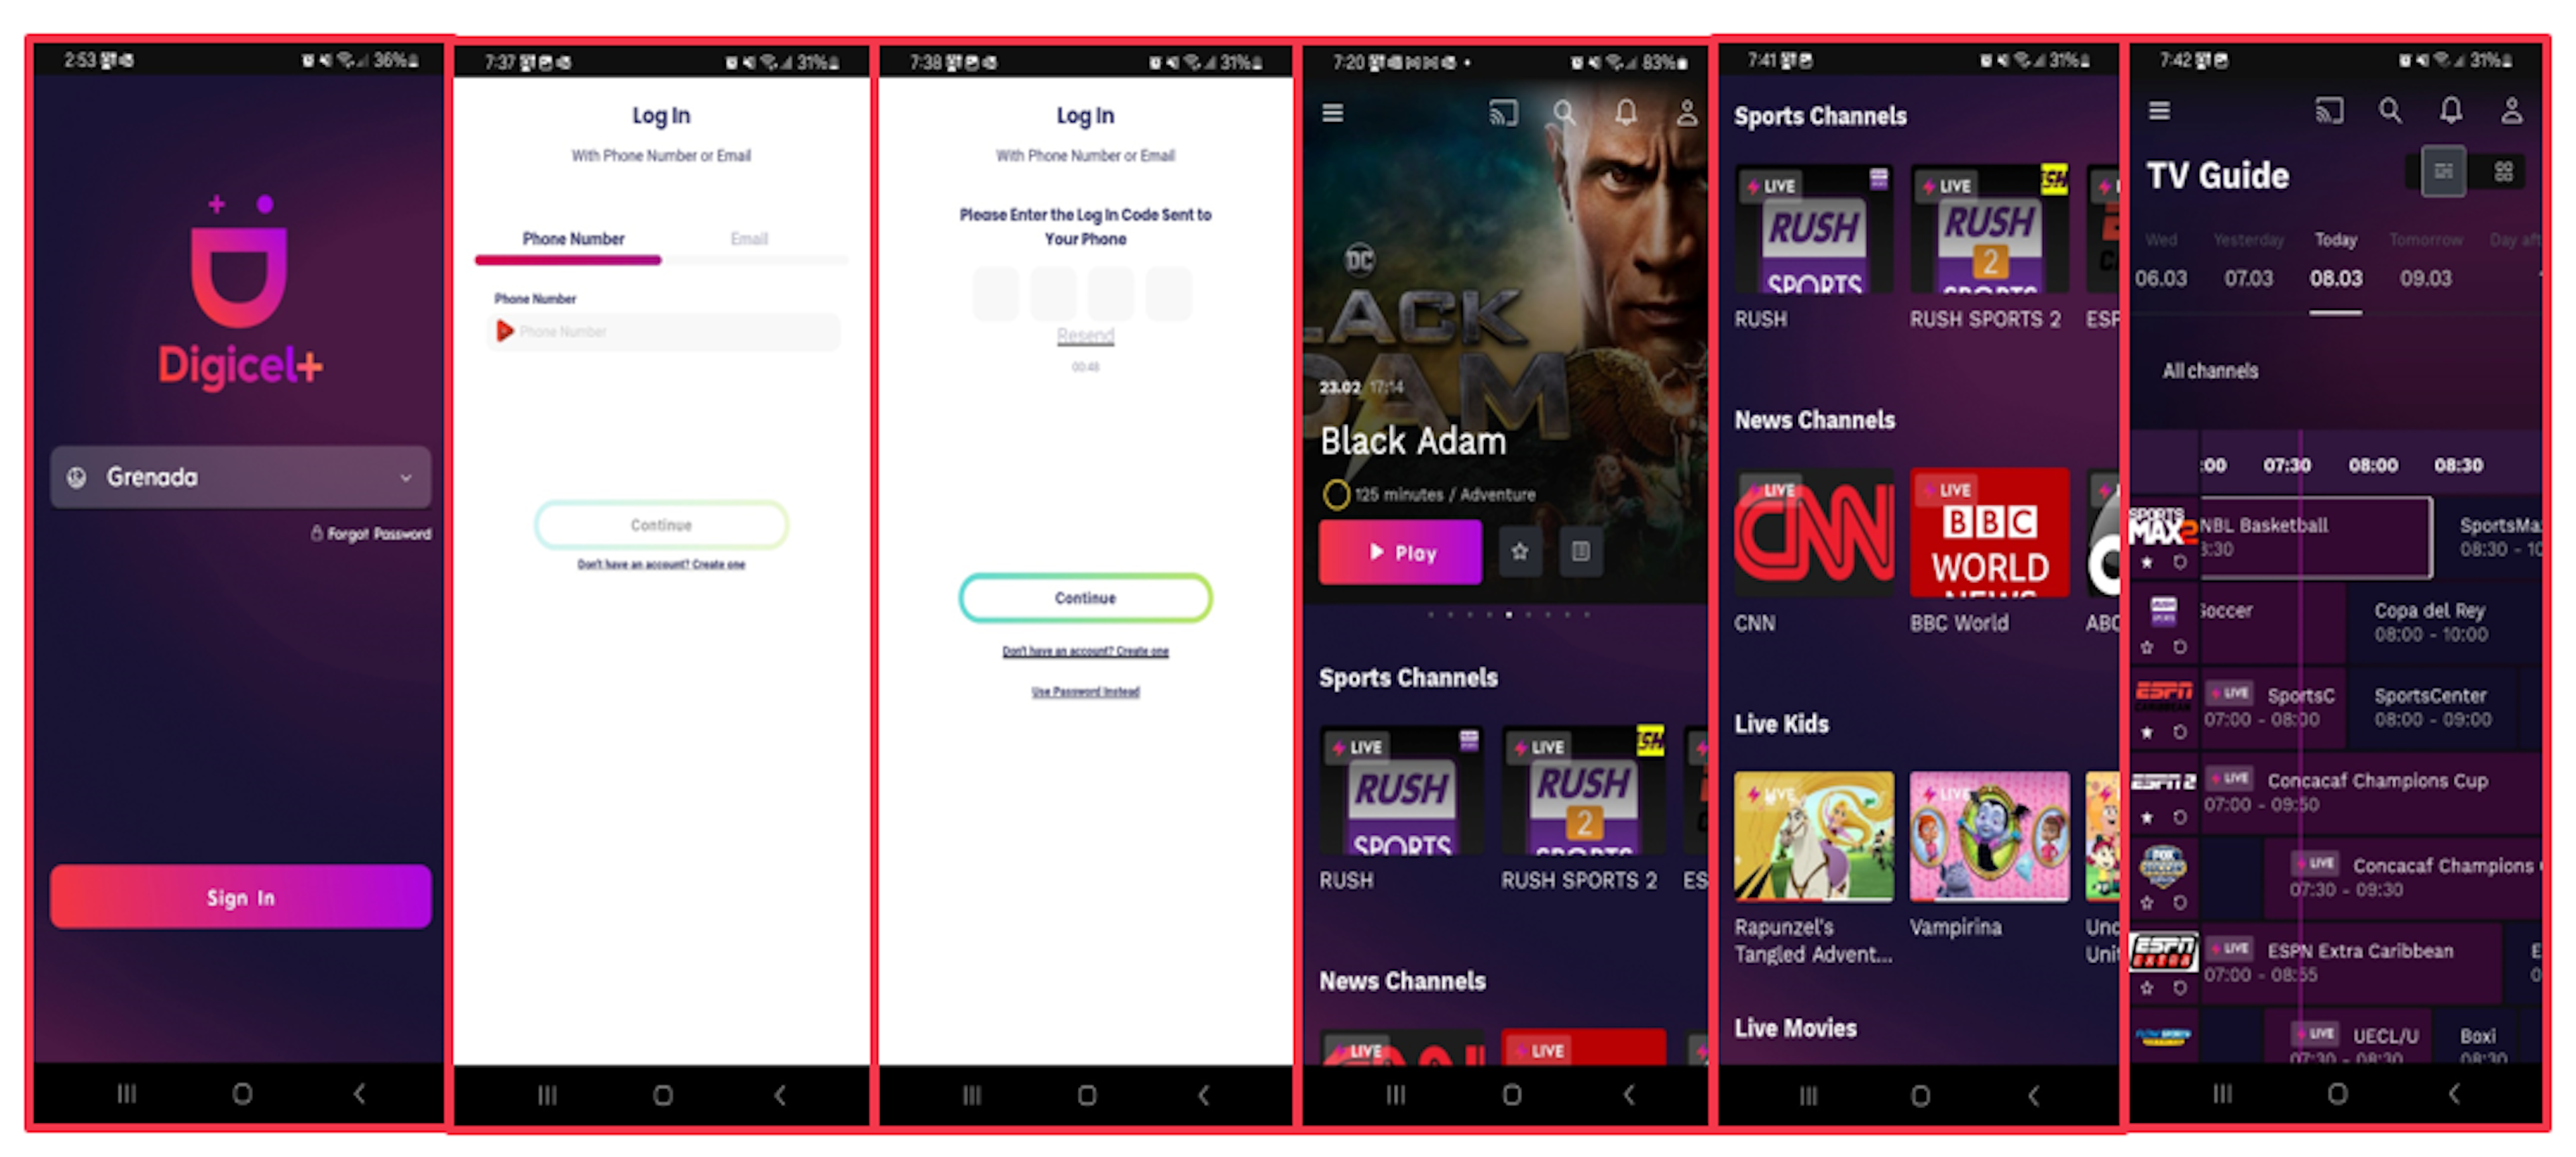The width and height of the screenshot is (2576, 1157).
Task: Tap the Play button for Black Adam
Action: pos(1400,552)
